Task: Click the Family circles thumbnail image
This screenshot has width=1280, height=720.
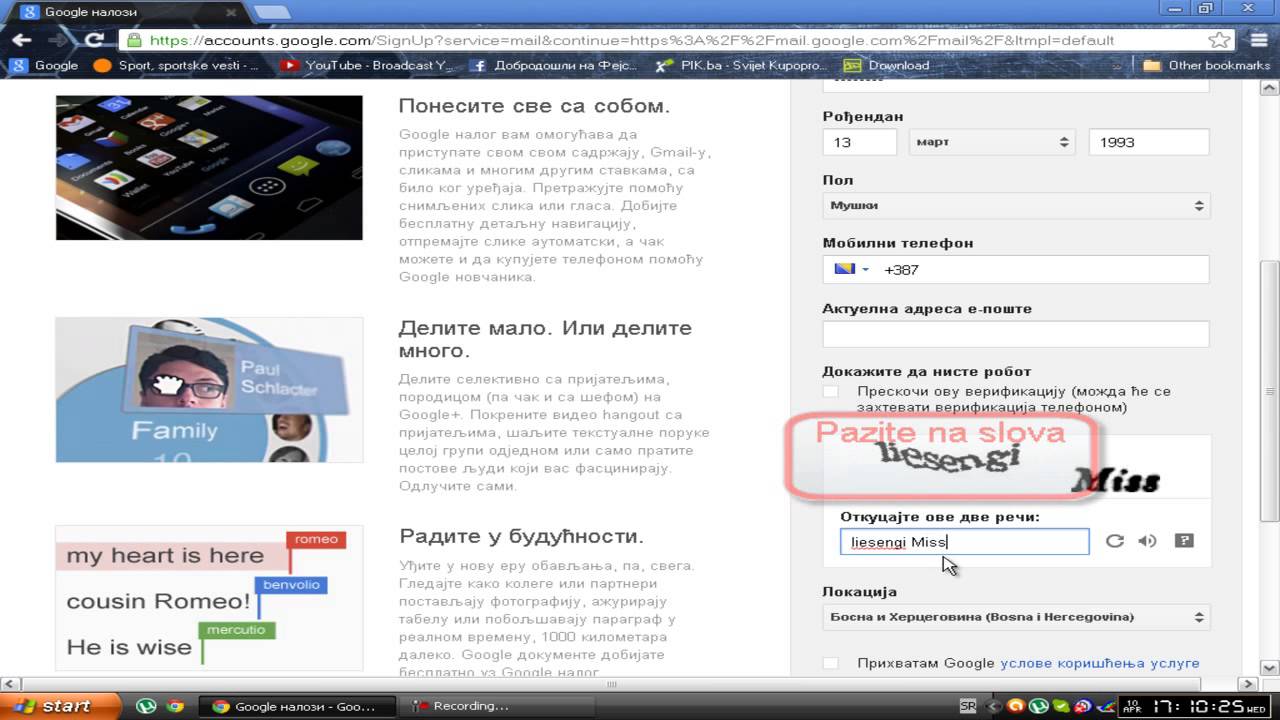Action: pos(209,390)
